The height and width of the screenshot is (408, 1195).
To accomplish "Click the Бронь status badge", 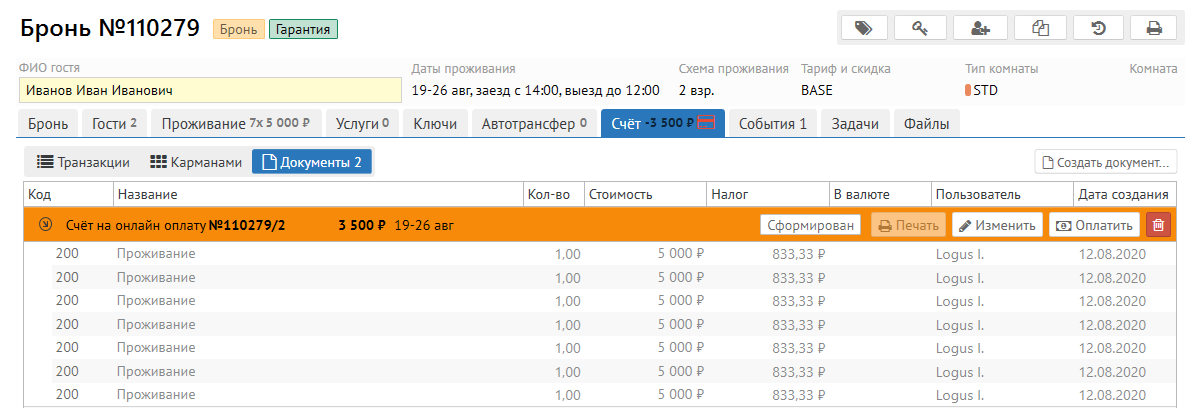I will pos(239,30).
